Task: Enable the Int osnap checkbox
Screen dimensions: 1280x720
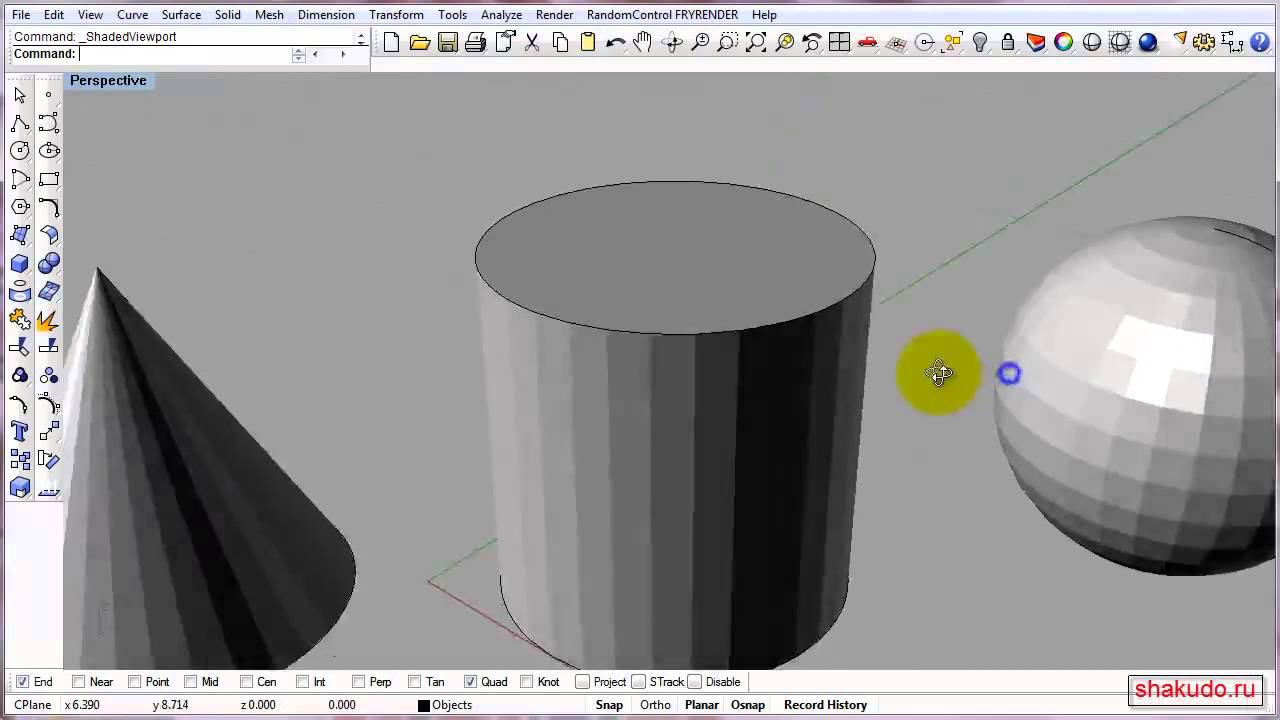Action: 303,682
